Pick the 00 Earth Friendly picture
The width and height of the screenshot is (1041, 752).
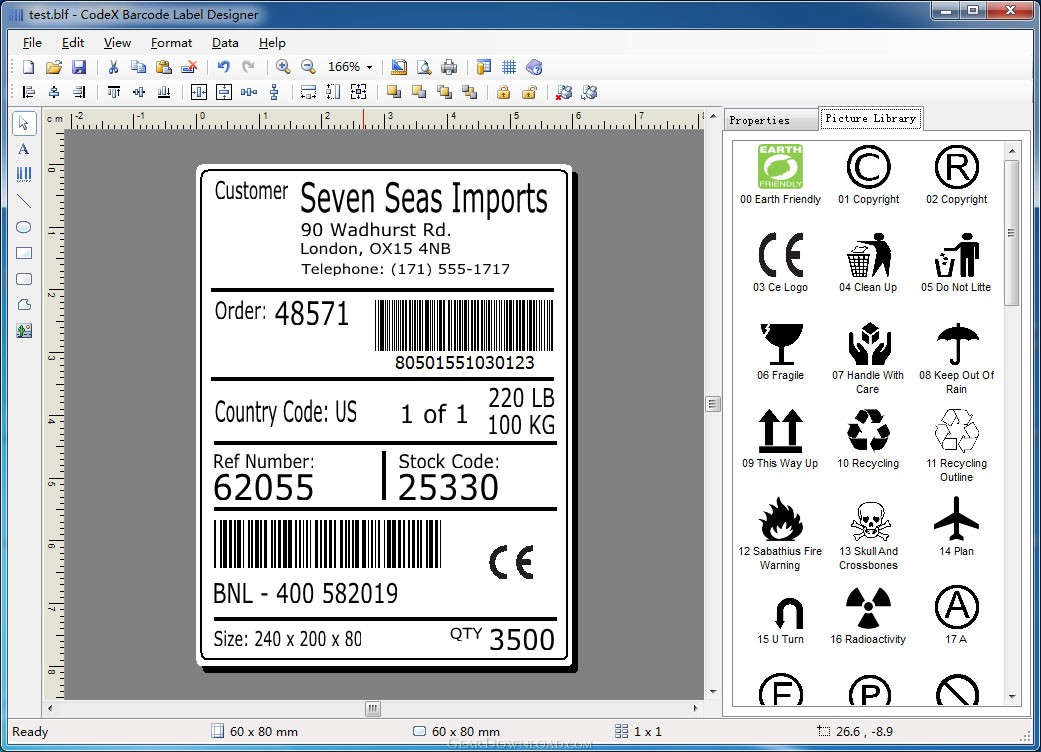[x=780, y=174]
